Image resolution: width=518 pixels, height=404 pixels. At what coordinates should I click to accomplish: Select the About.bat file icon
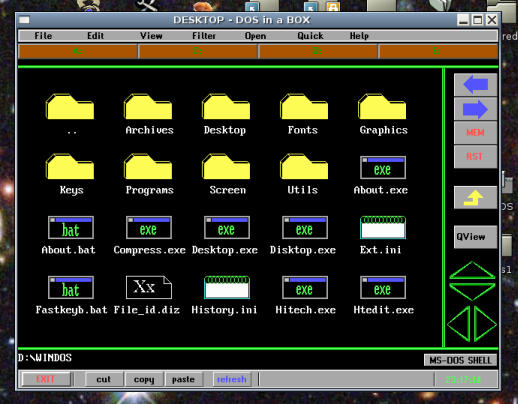71,228
